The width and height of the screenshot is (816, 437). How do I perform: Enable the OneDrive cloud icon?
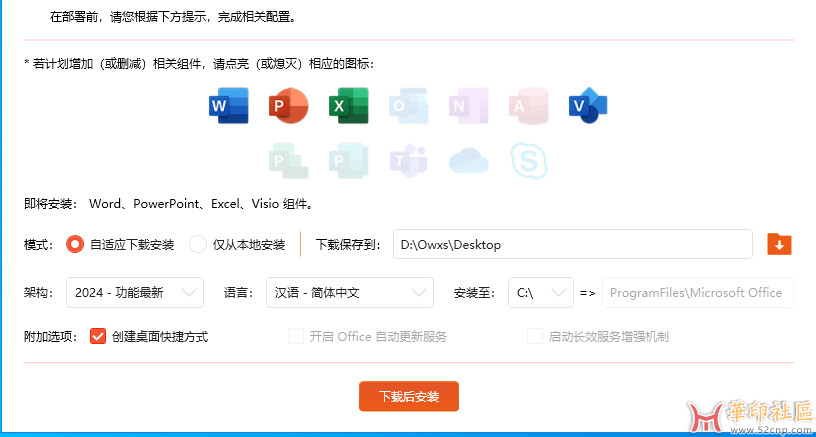(x=469, y=161)
